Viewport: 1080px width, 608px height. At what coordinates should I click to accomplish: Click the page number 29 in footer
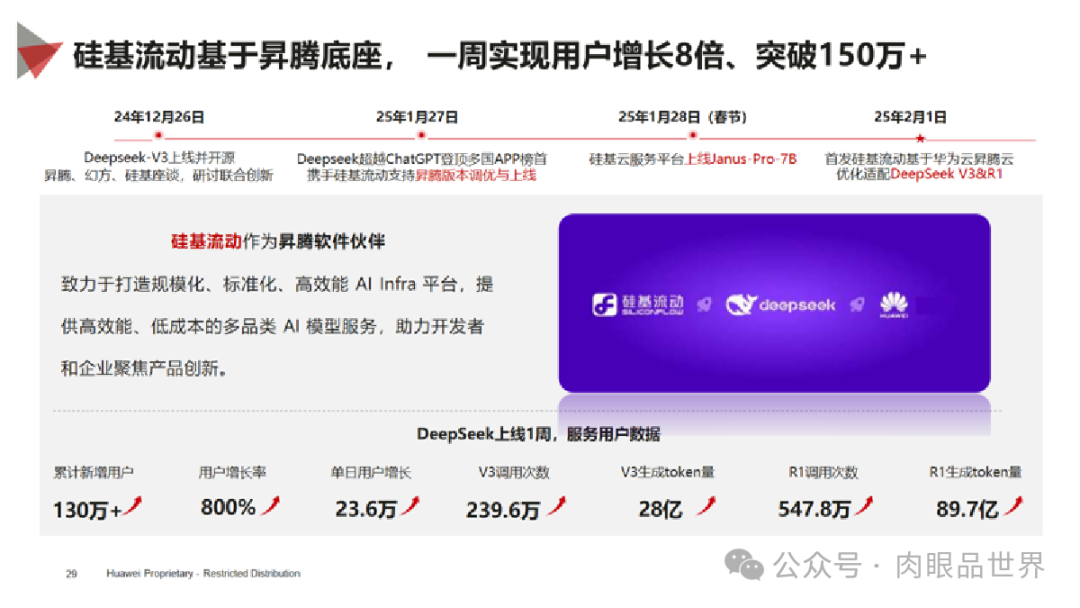[x=72, y=574]
